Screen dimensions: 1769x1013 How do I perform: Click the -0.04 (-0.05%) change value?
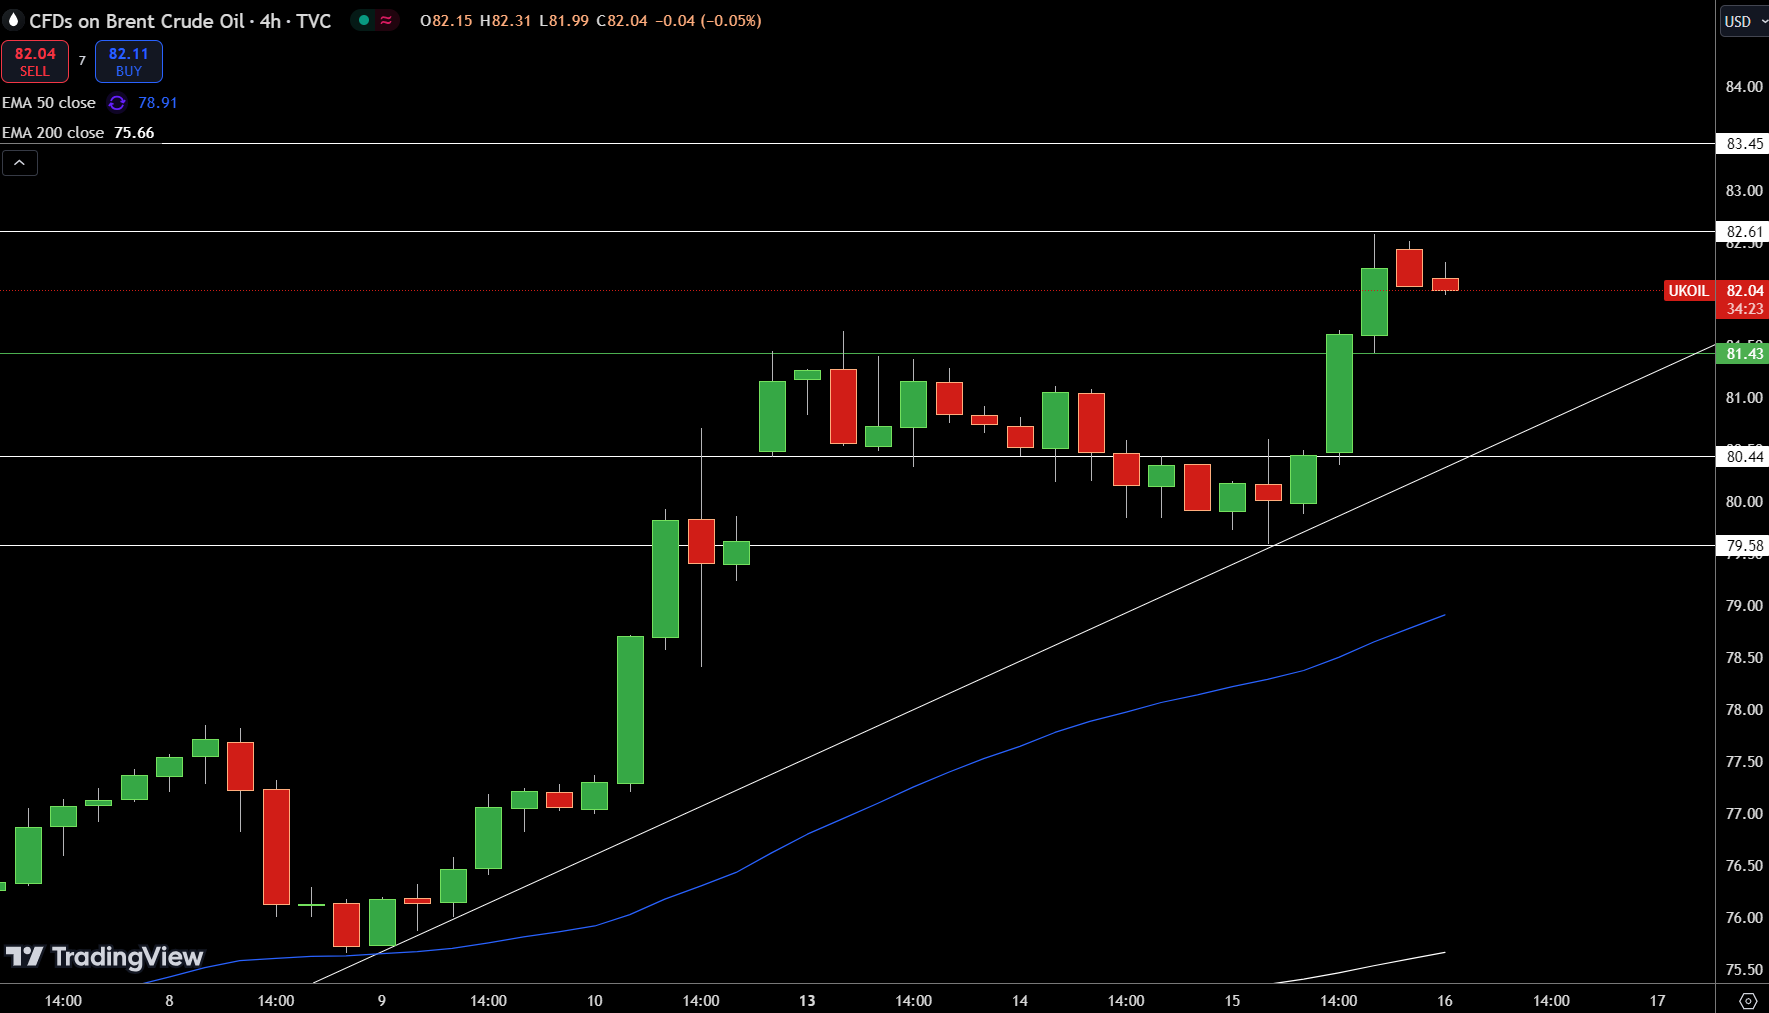[709, 21]
